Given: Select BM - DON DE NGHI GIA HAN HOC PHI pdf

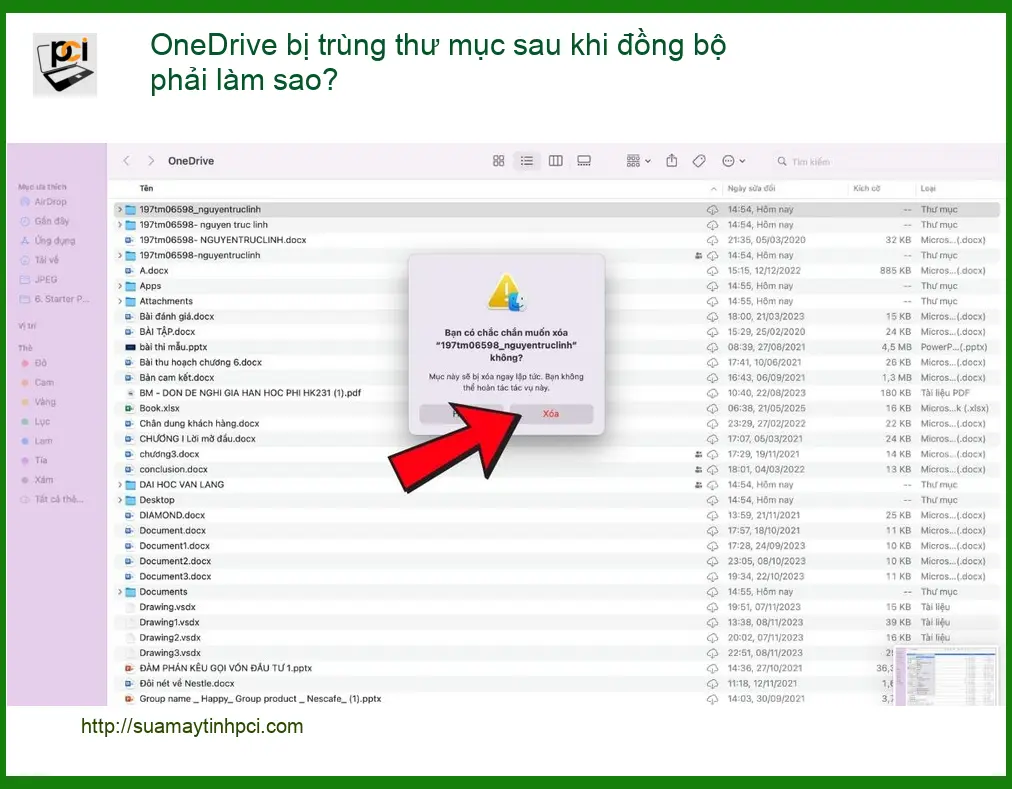Looking at the screenshot, I should pos(250,393).
